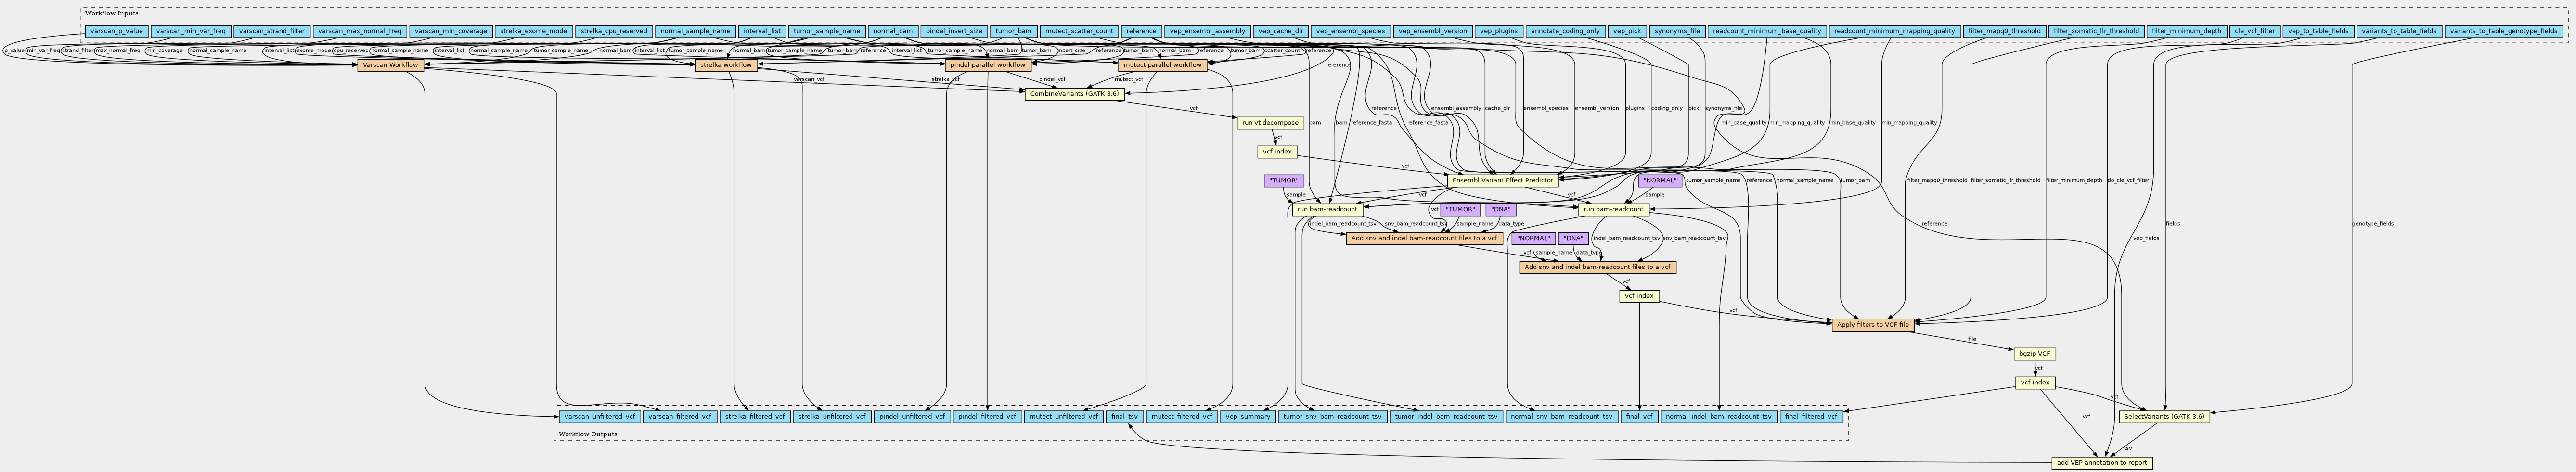Select the vep_ensembl_version input node

pyautogui.click(x=1433, y=31)
